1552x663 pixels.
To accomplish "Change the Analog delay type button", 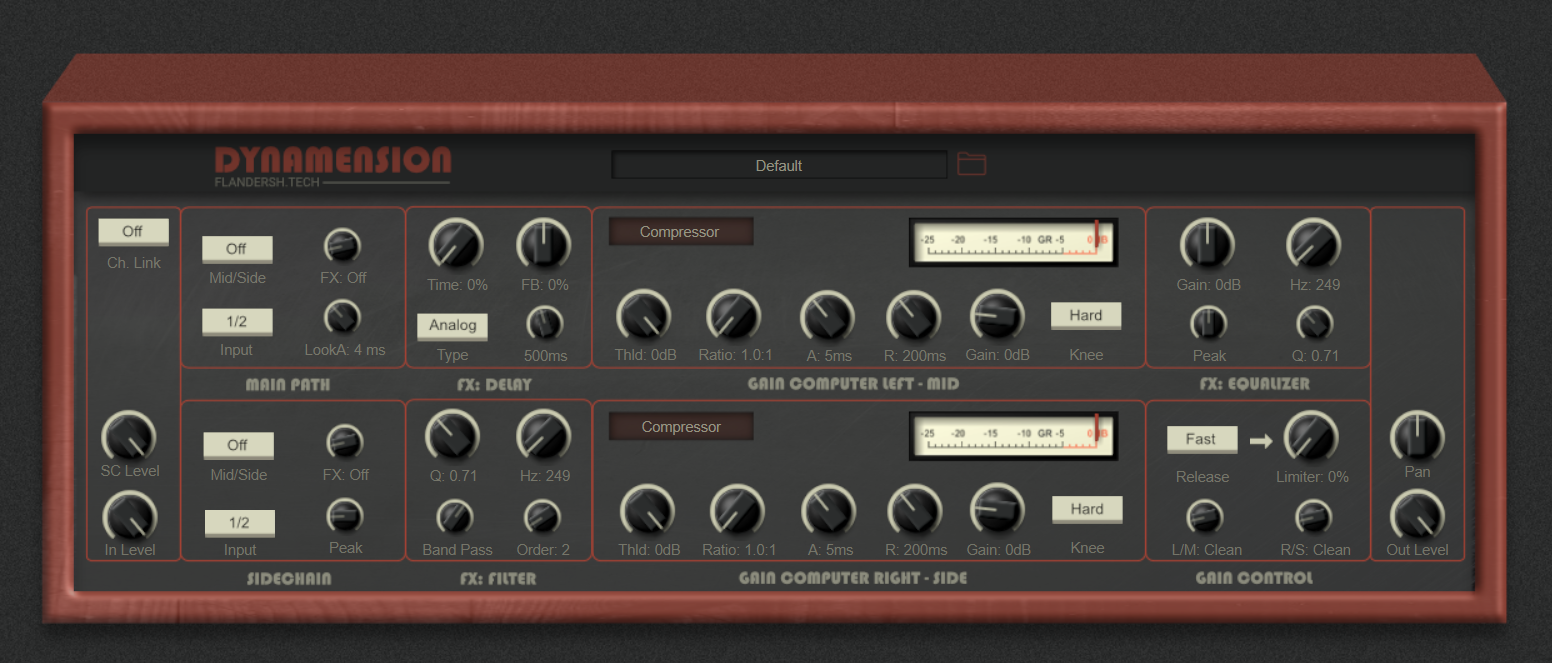I will point(452,326).
